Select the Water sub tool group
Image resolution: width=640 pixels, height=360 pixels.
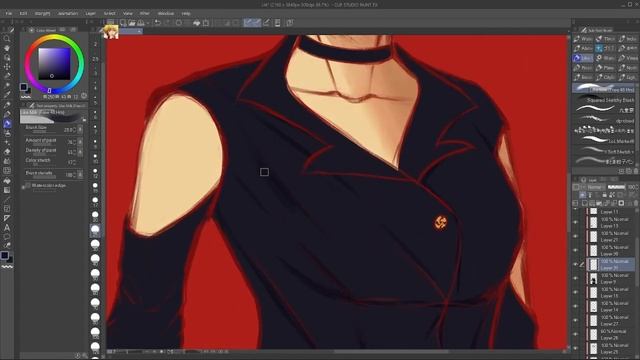click(583, 39)
